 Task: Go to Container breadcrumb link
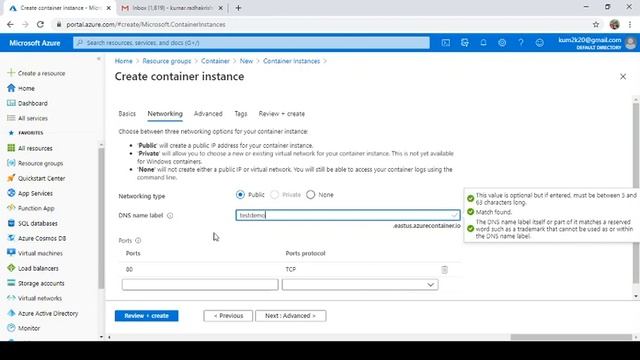tap(215, 61)
